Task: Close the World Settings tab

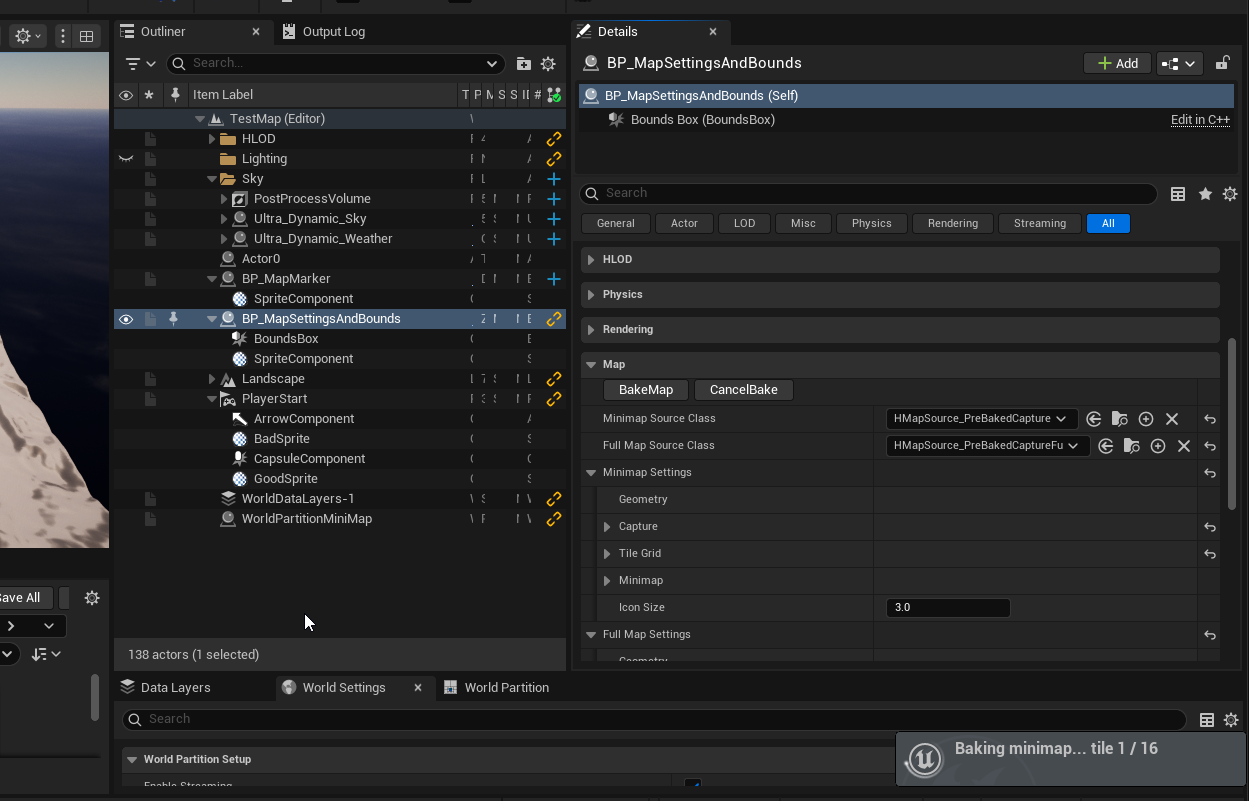Action: pos(418,688)
